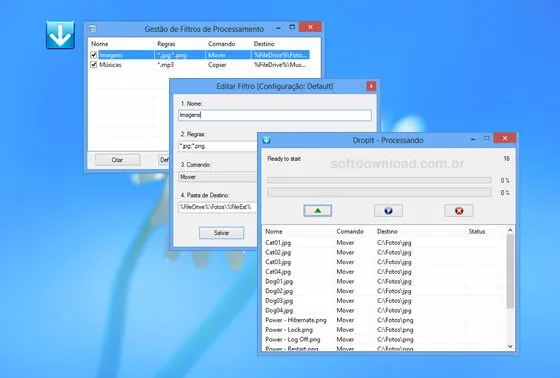
Task: Minimize the DropIt Processando window
Action: [x=473, y=139]
